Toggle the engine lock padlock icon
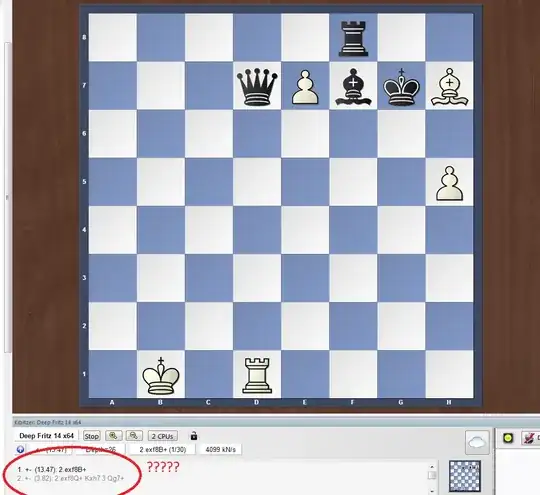The width and height of the screenshot is (540, 495). pyautogui.click(x=194, y=436)
